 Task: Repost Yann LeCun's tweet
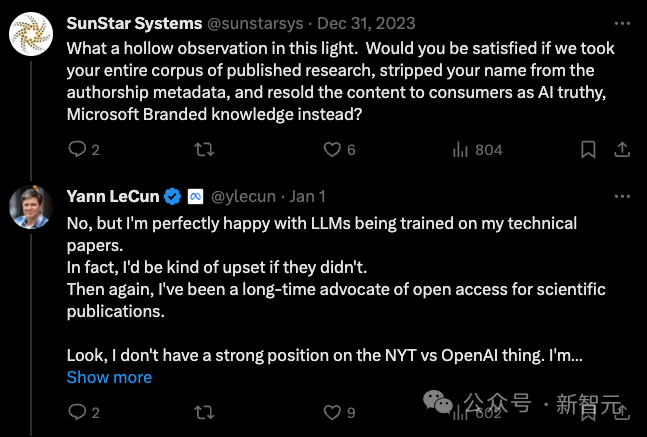coord(203,412)
